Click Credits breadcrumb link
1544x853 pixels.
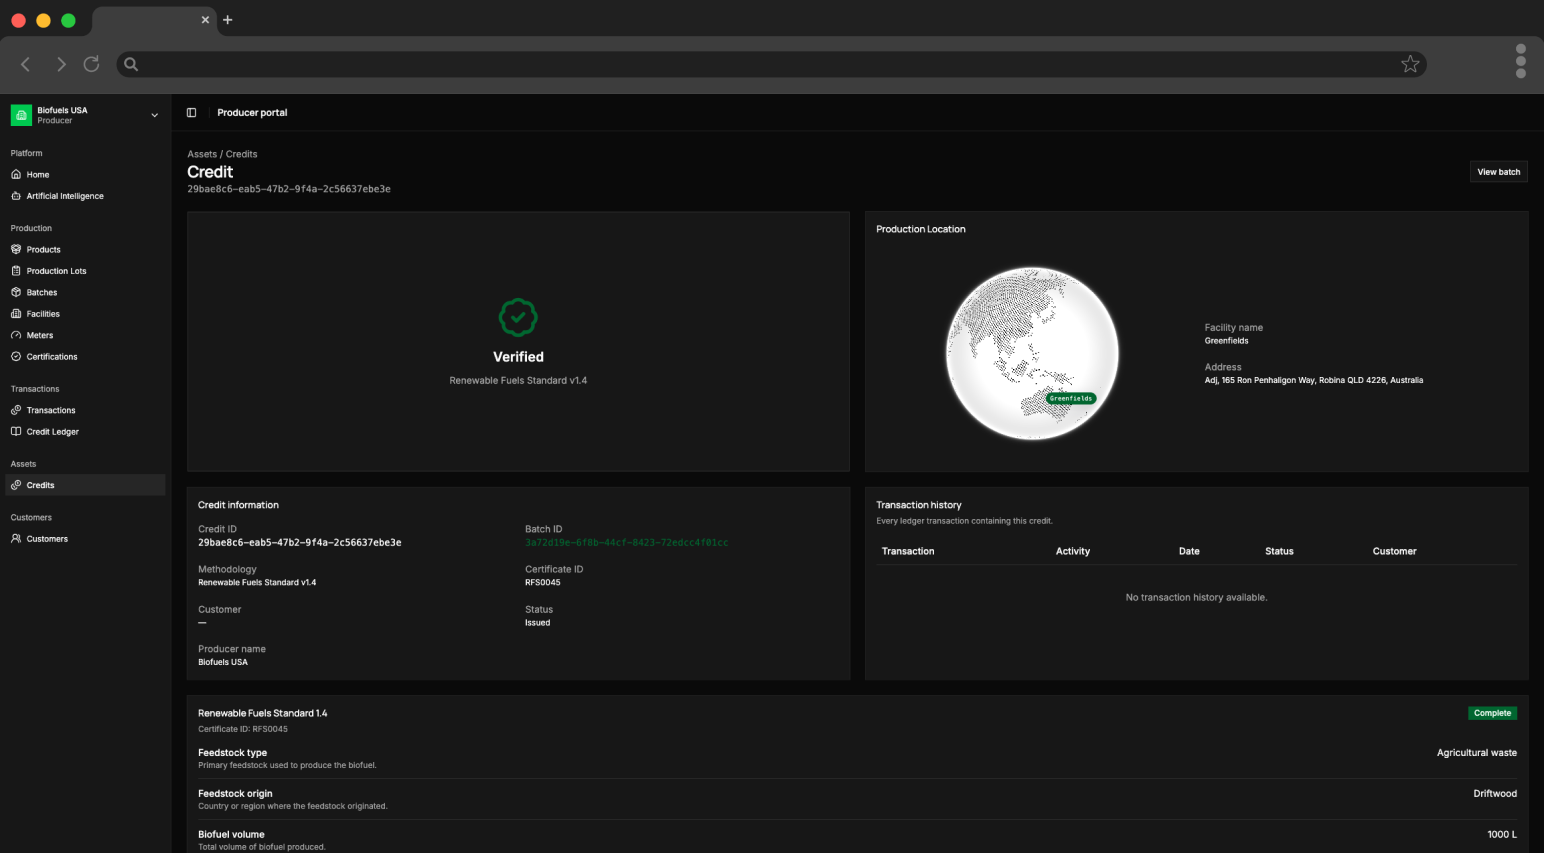point(242,154)
